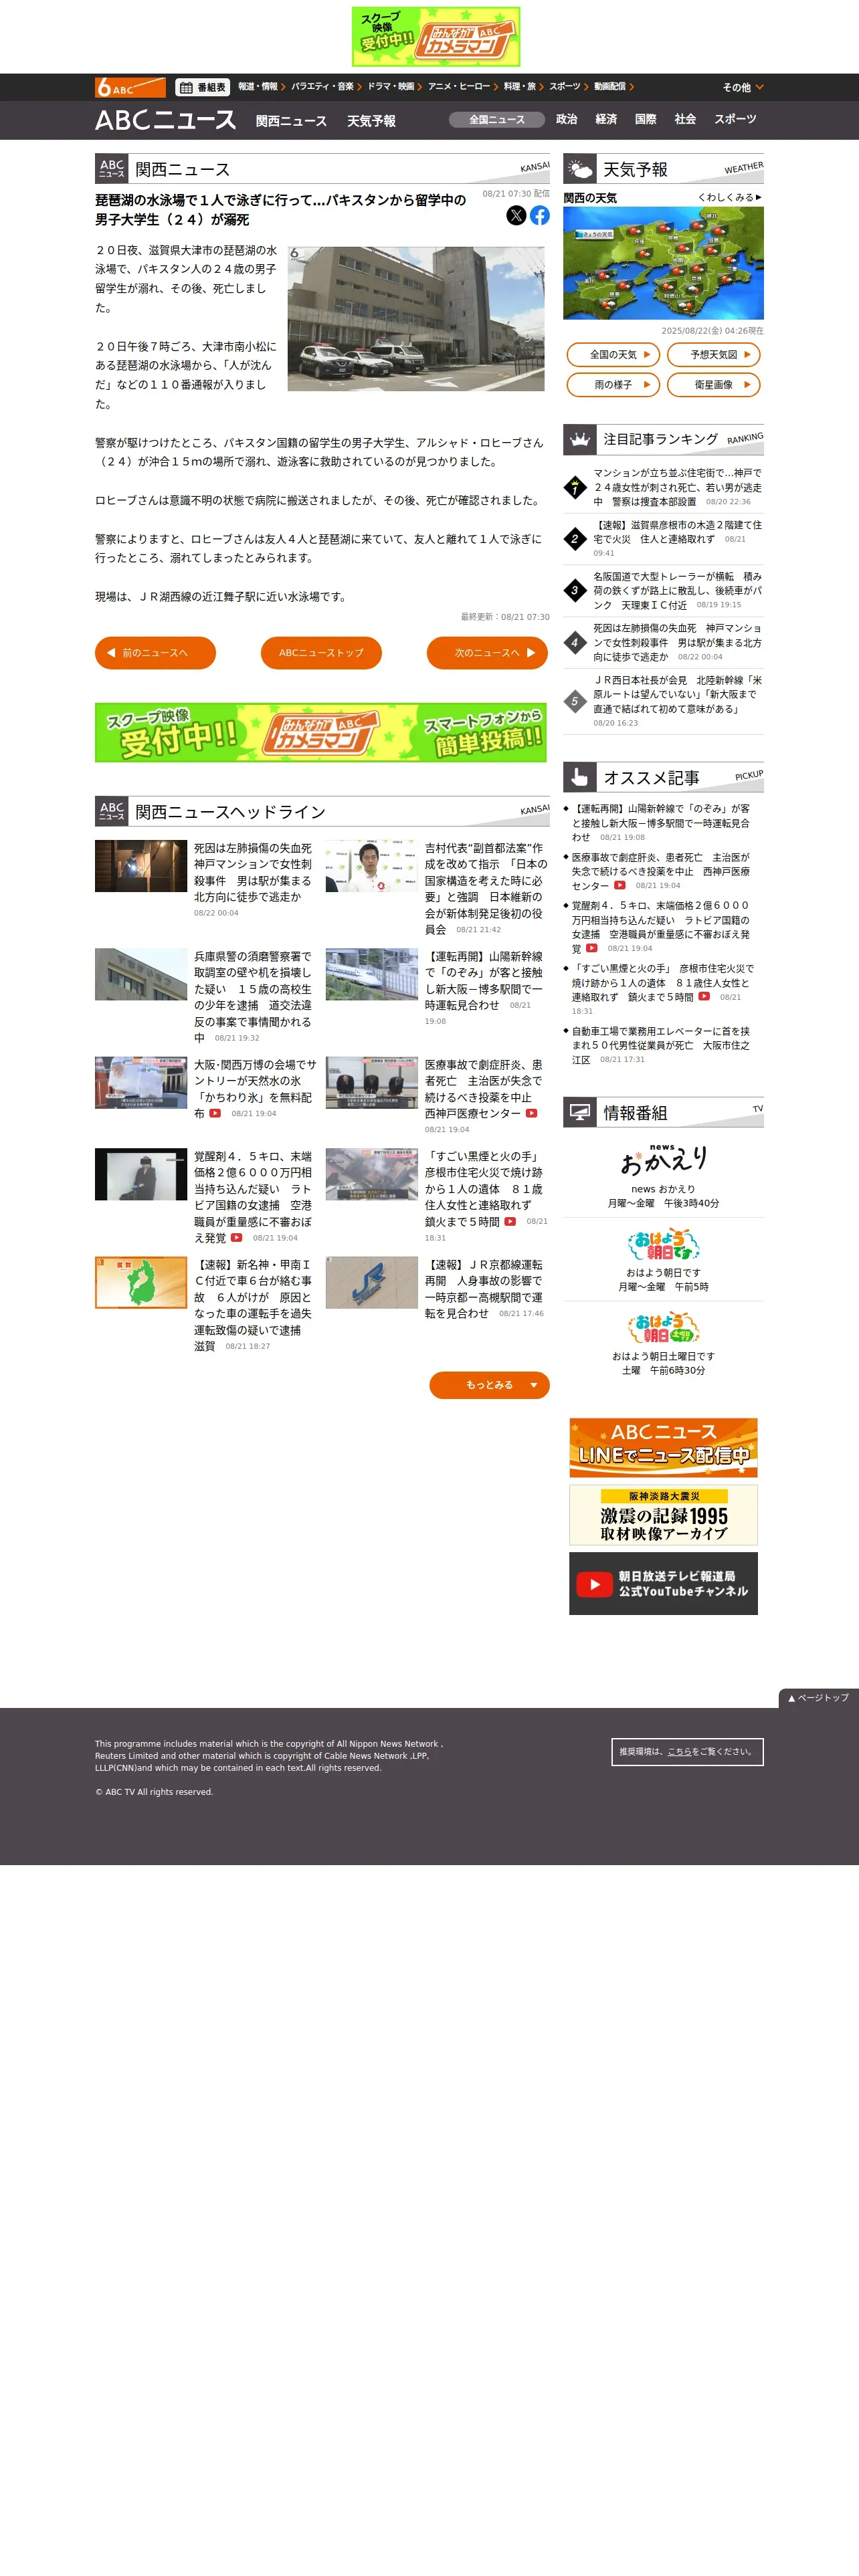859x2576 pixels.
Task: Open 経済 news section
Action: pos(606,119)
